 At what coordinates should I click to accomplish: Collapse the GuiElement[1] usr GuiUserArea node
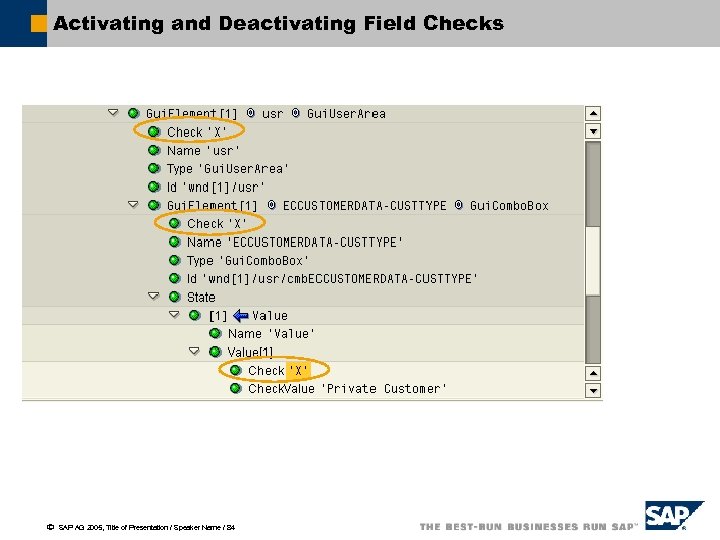[x=113, y=112]
